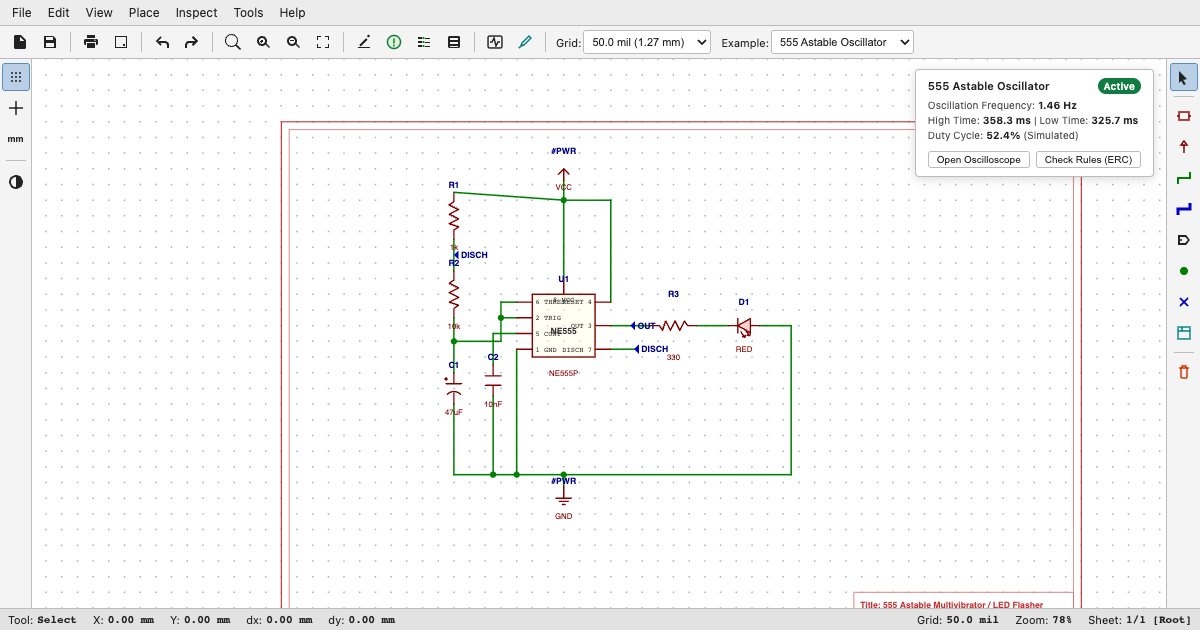Select the no-connect X flag tool
1200x630 pixels.
(1184, 302)
